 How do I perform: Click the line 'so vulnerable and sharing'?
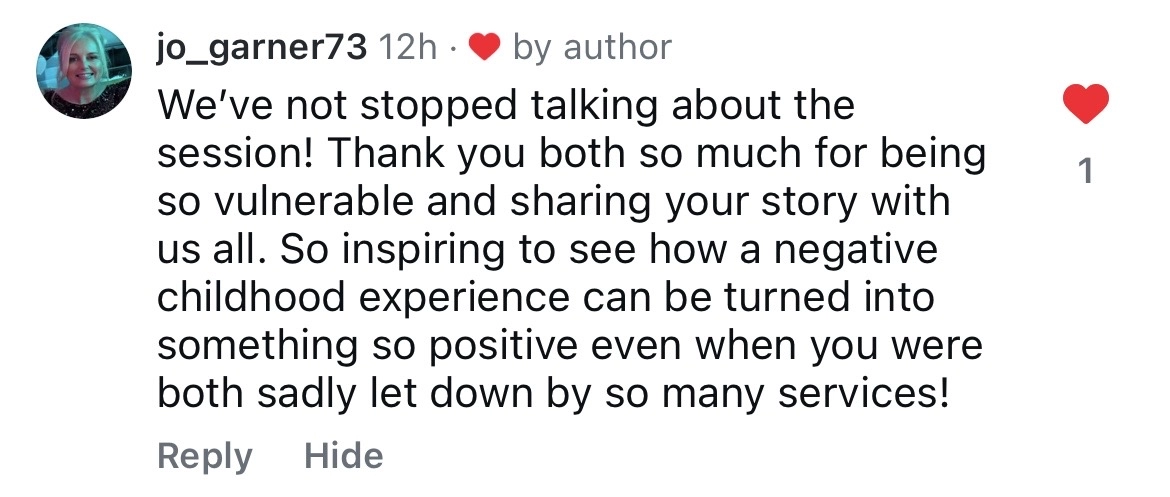[553, 202]
